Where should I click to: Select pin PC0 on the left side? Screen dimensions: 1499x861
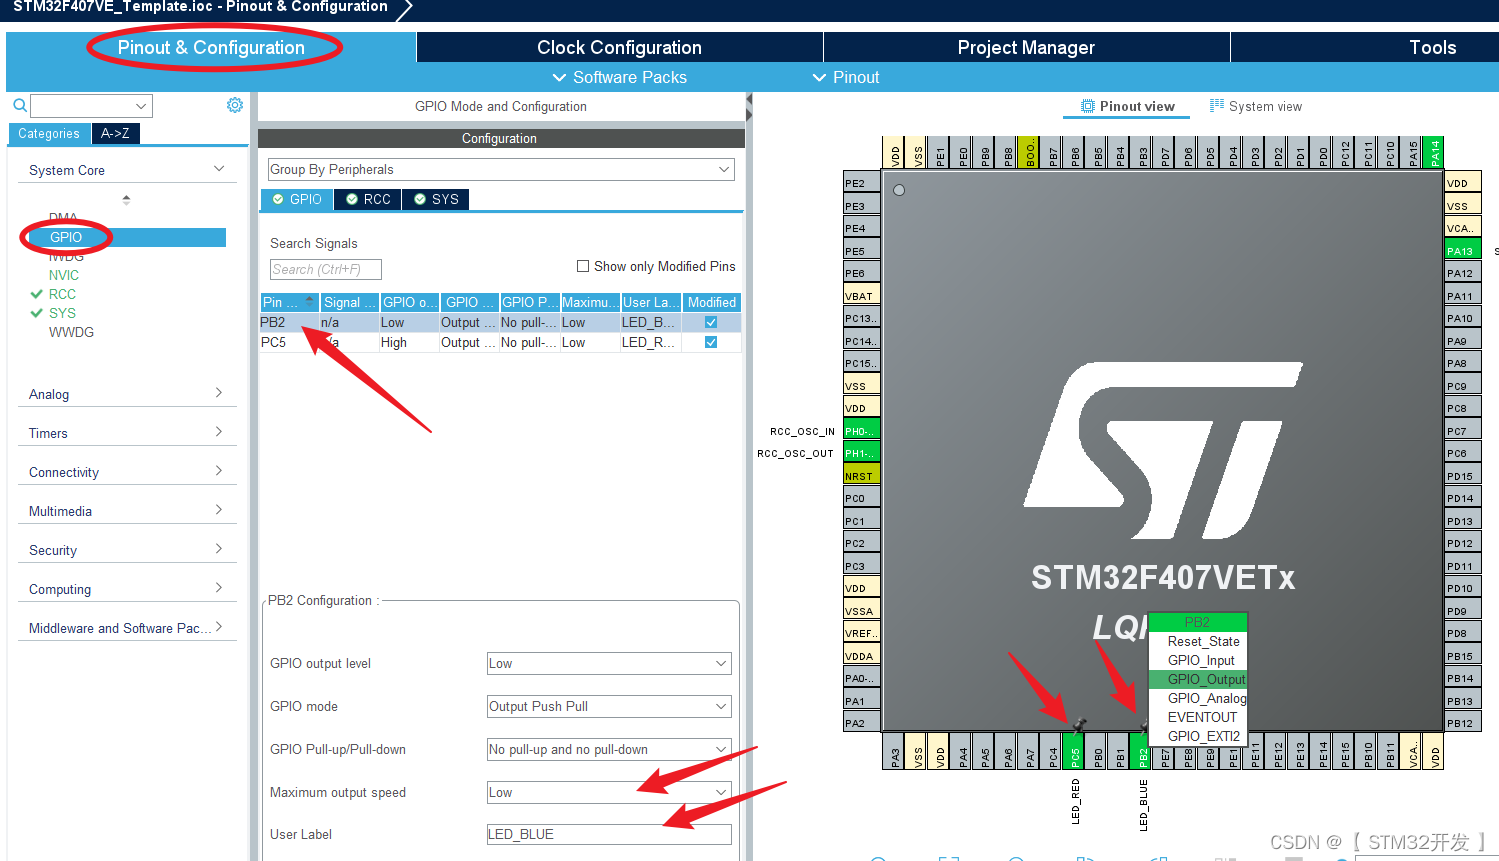(861, 497)
